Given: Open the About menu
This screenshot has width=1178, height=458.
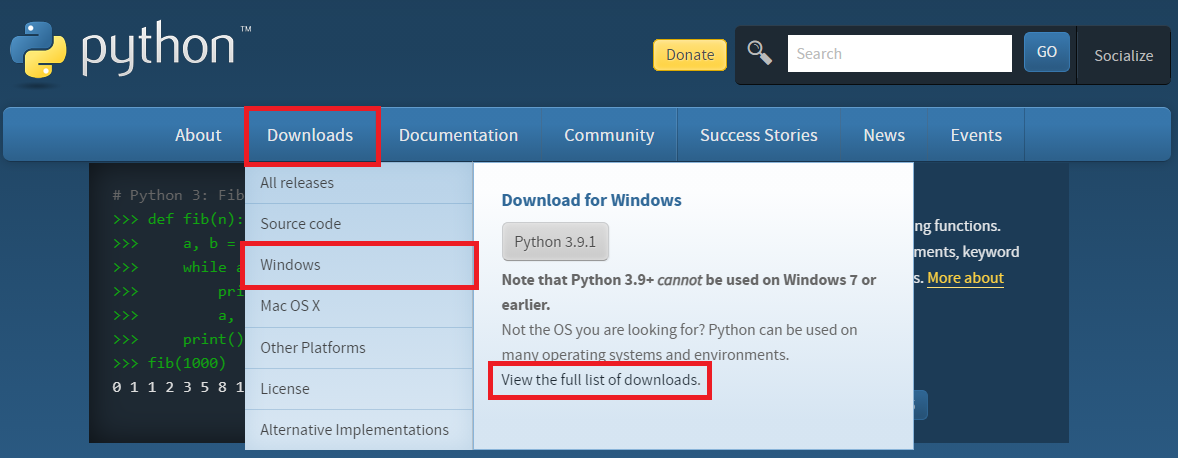Looking at the screenshot, I should point(198,135).
